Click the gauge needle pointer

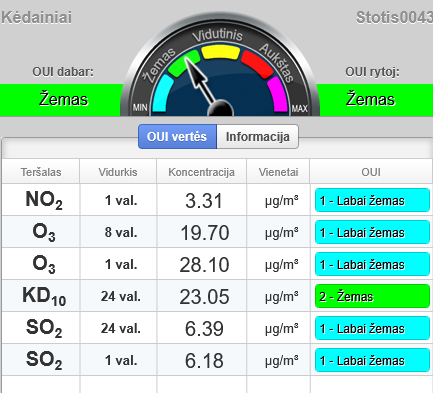point(204,86)
